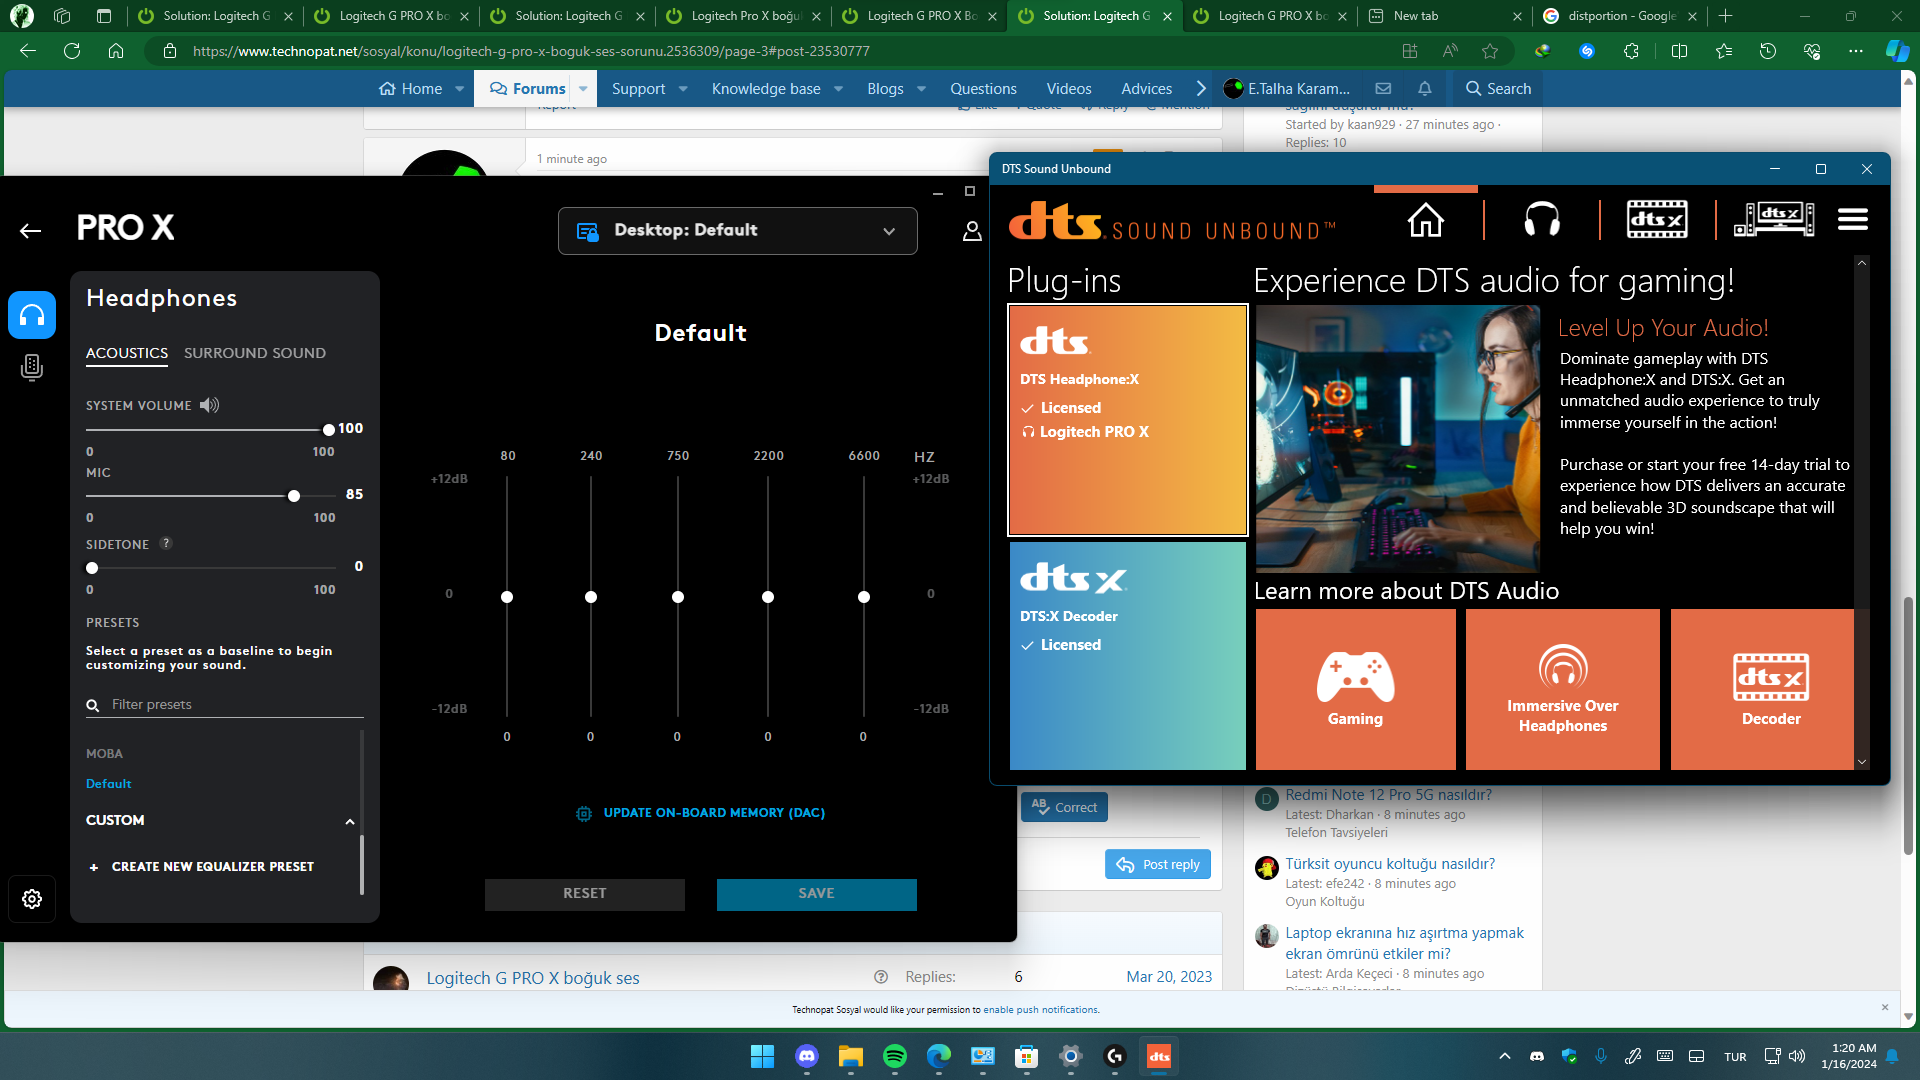The height and width of the screenshot is (1080, 1920).
Task: Show sidetone help question mark
Action: point(166,543)
